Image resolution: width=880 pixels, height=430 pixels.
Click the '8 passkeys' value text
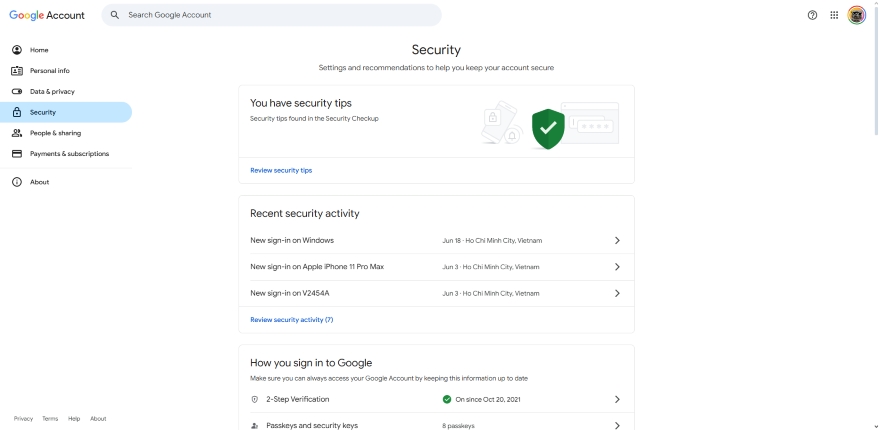(x=458, y=426)
